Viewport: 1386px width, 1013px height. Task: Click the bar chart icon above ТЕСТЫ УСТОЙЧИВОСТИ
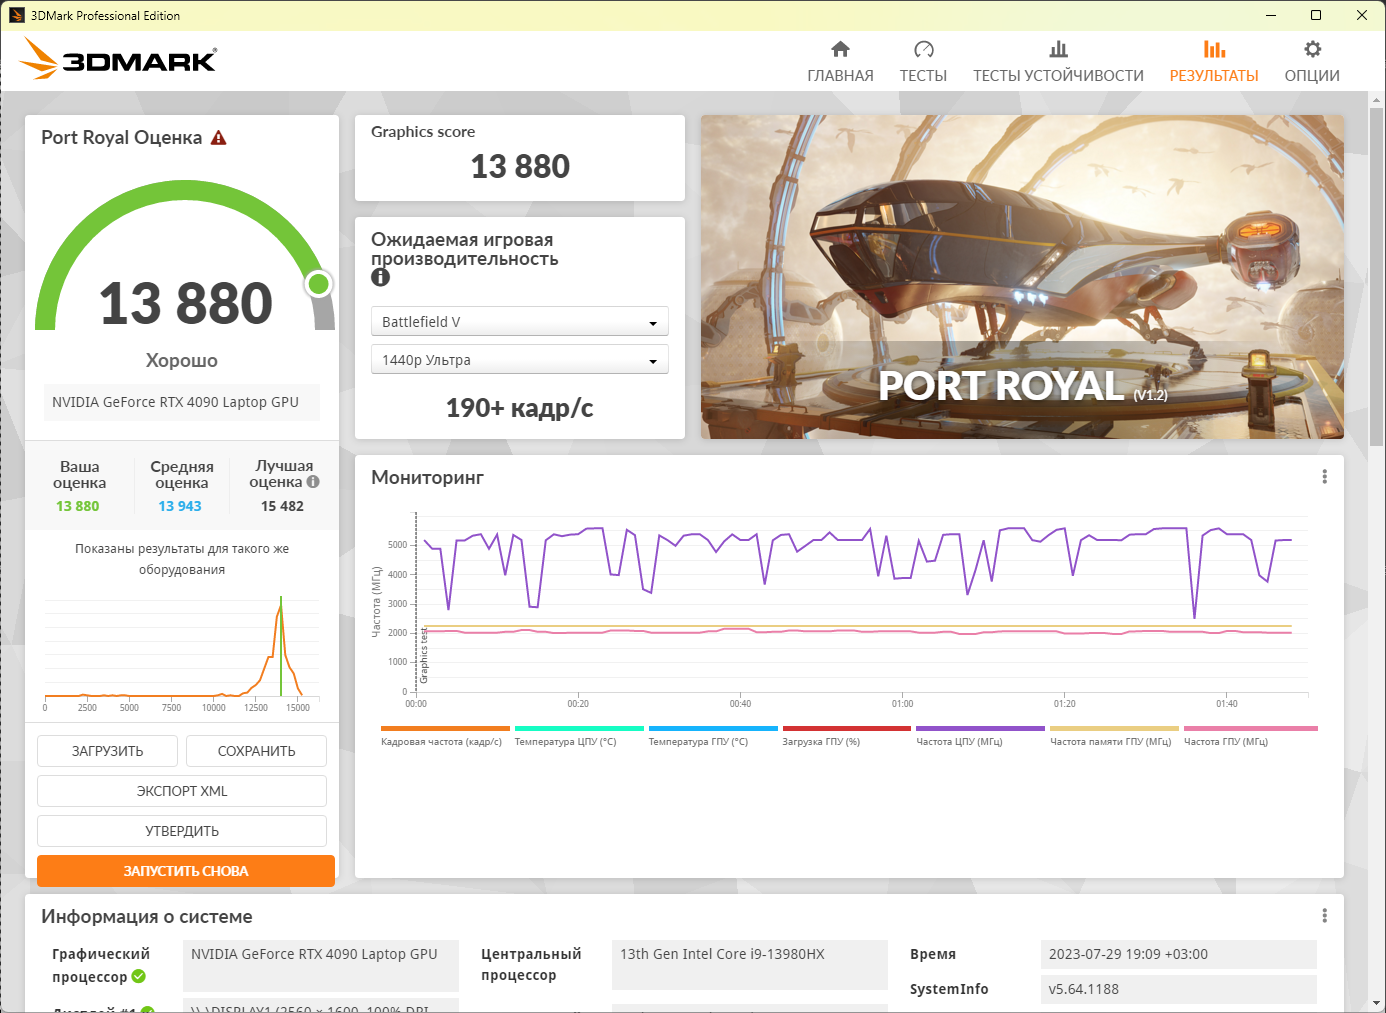pyautogui.click(x=1058, y=49)
